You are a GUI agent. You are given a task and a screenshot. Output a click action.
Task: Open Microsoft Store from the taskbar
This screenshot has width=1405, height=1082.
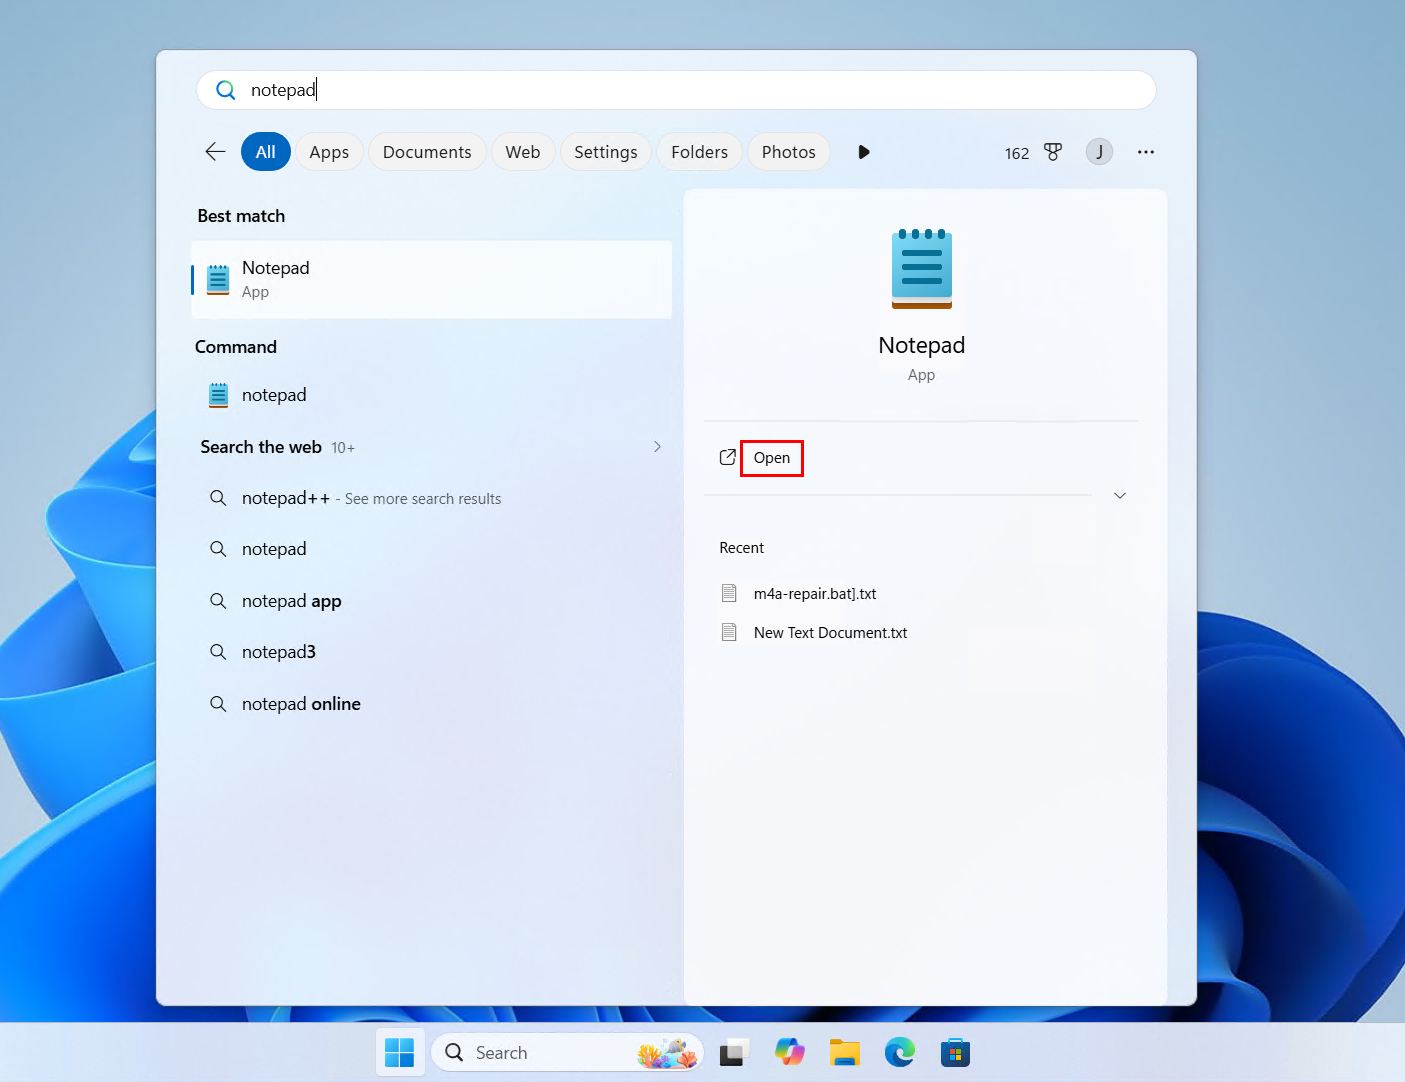coord(955,1053)
